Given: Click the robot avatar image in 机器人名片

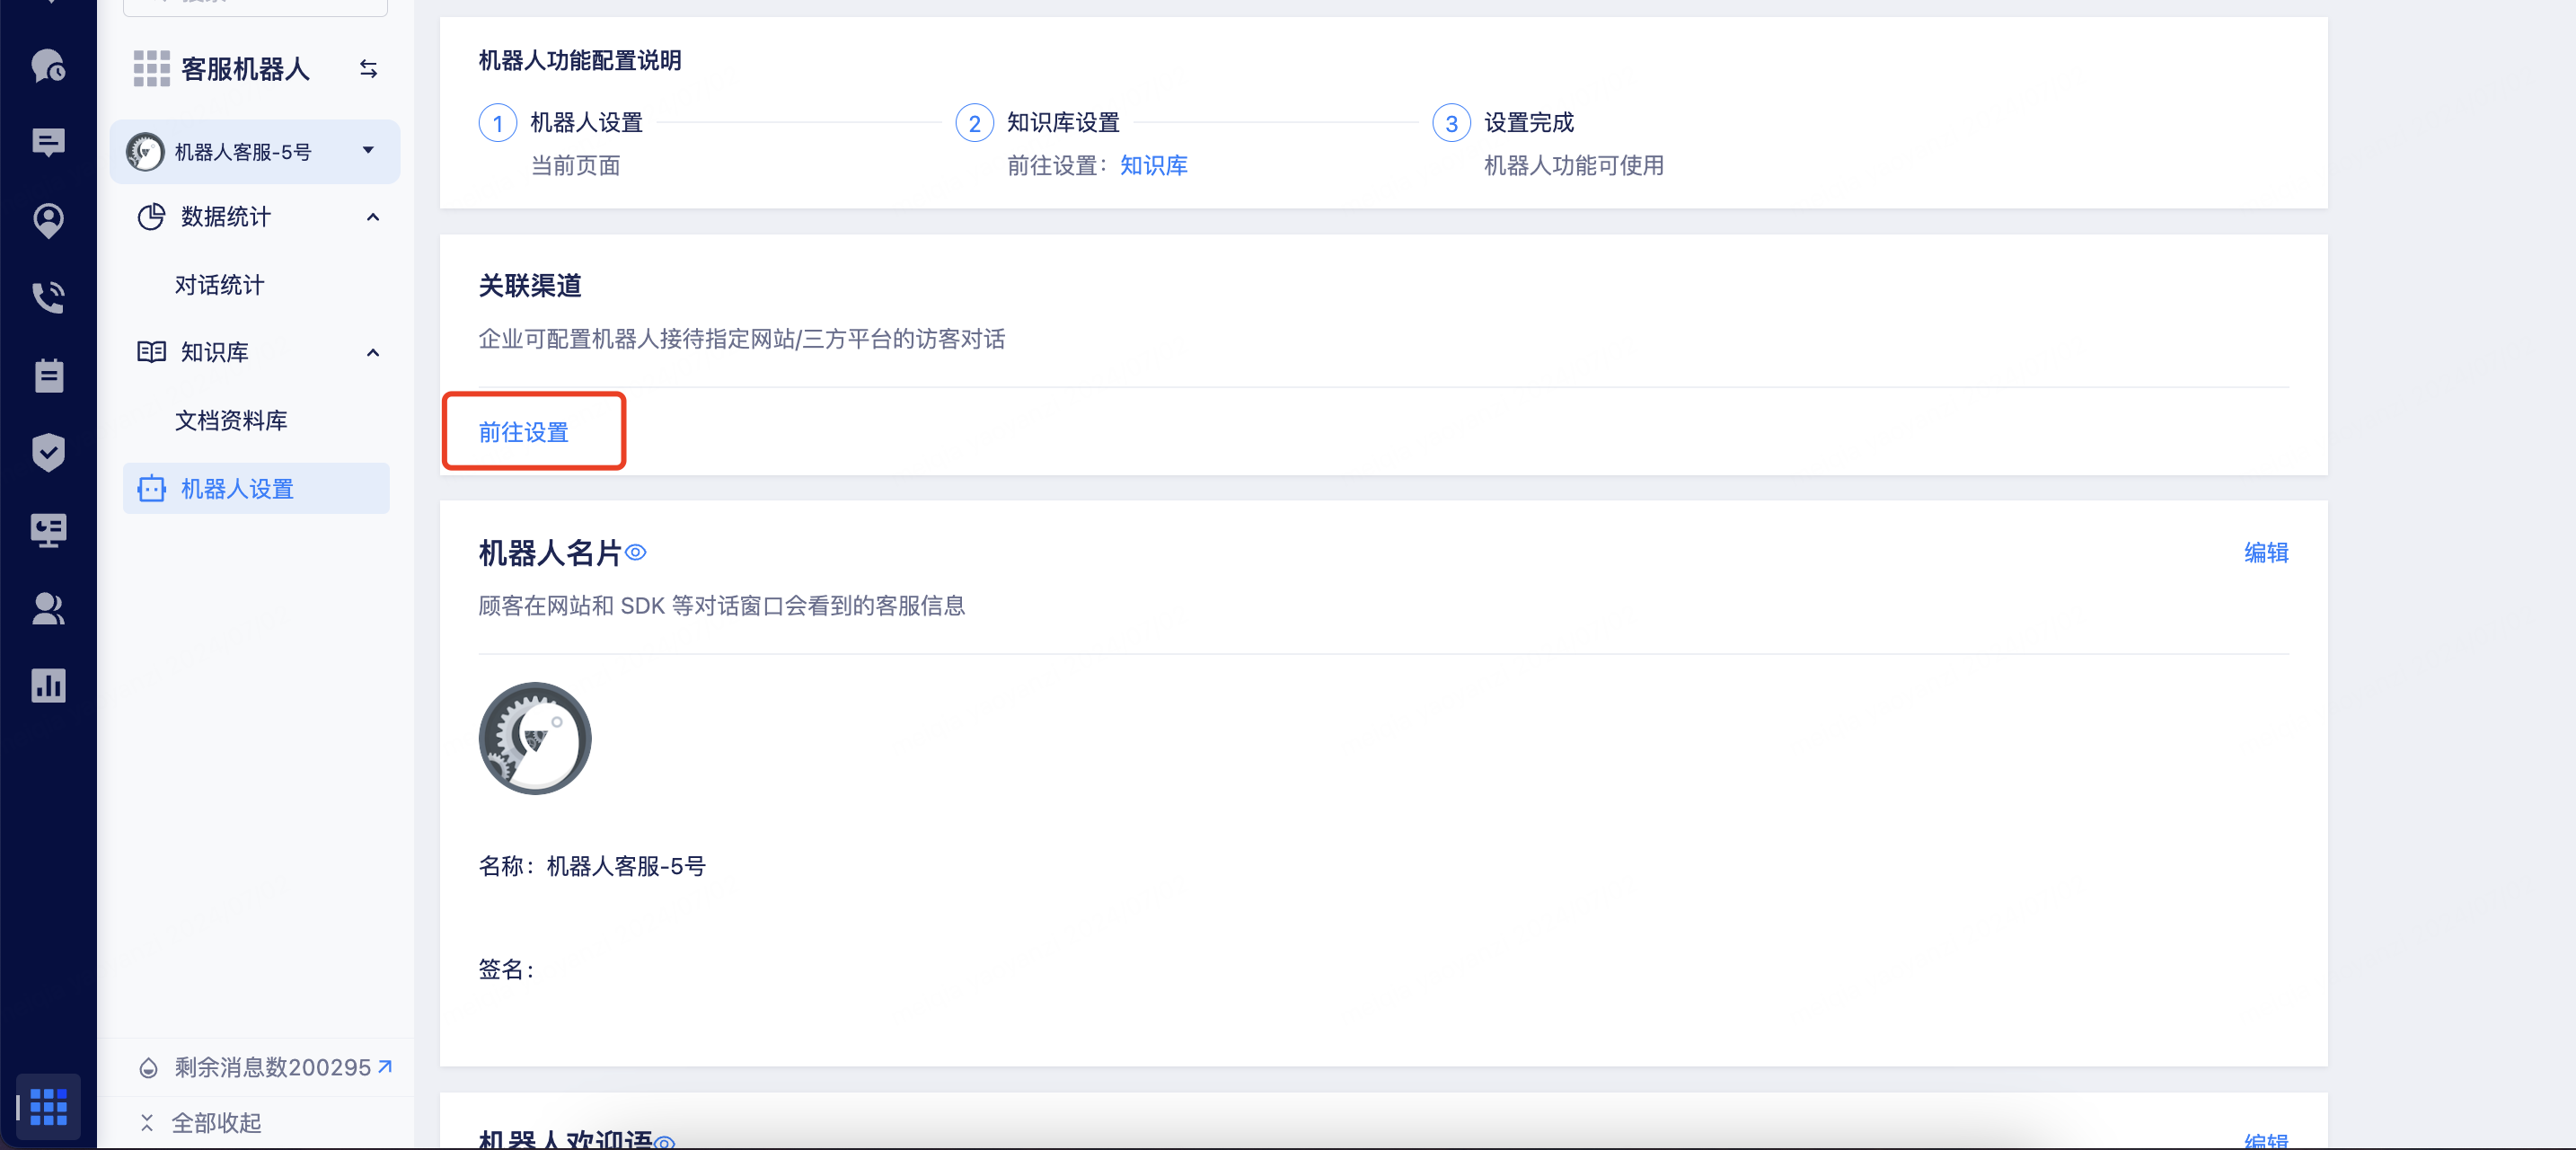Looking at the screenshot, I should tap(535, 738).
